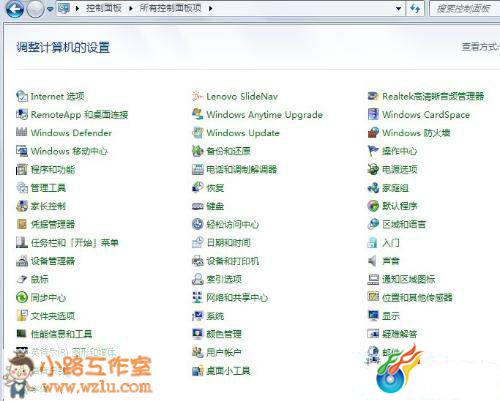Refresh the control panel view
Screen dimensions: 500x401
click(415, 8)
